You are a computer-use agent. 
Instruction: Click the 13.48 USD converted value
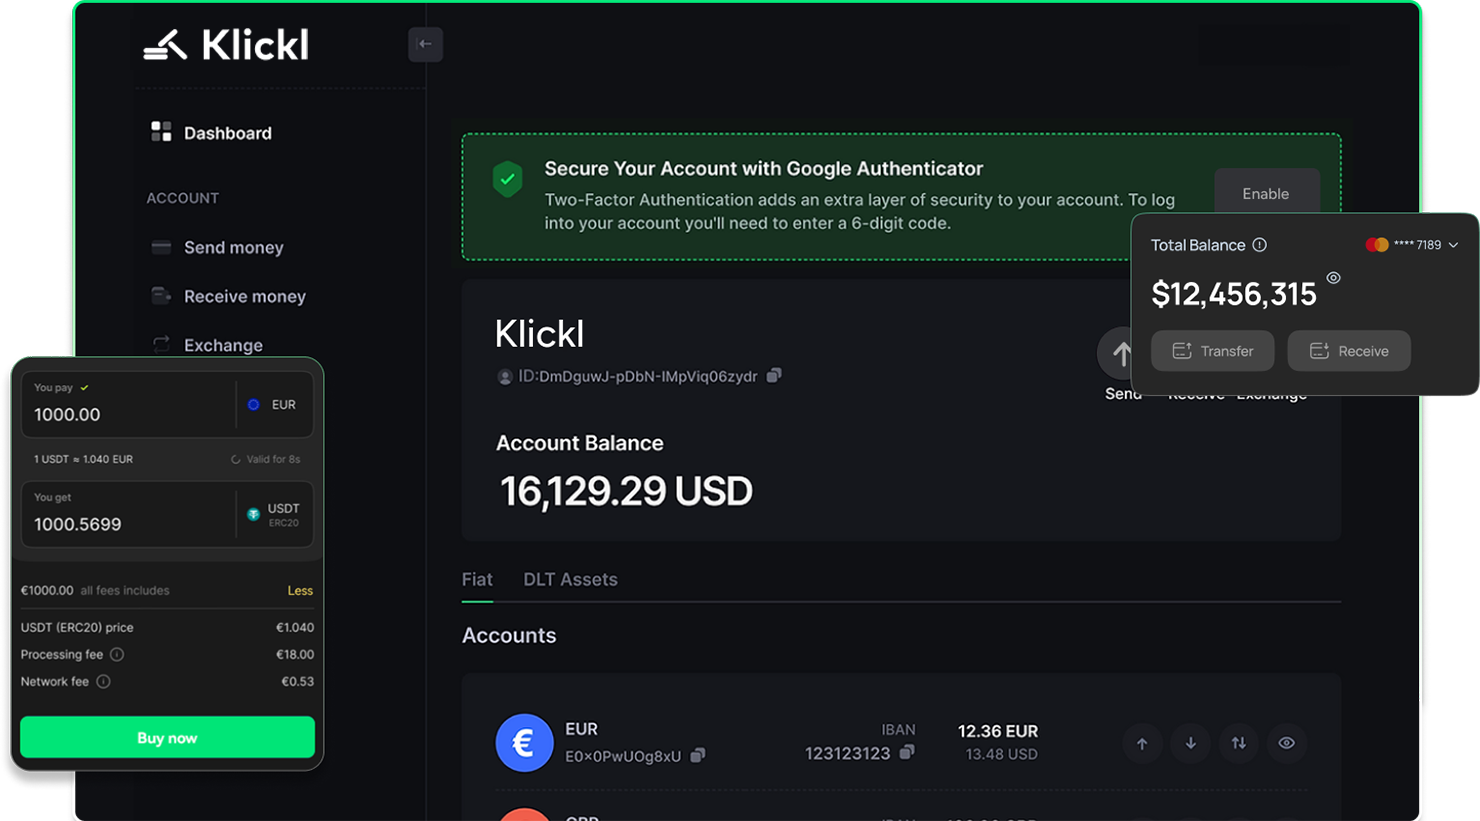tap(1001, 754)
